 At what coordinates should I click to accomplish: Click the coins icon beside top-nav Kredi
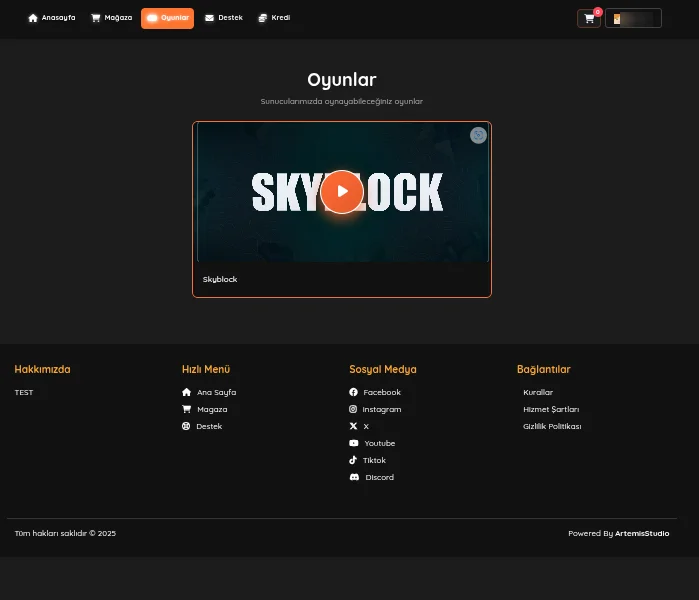(x=263, y=18)
